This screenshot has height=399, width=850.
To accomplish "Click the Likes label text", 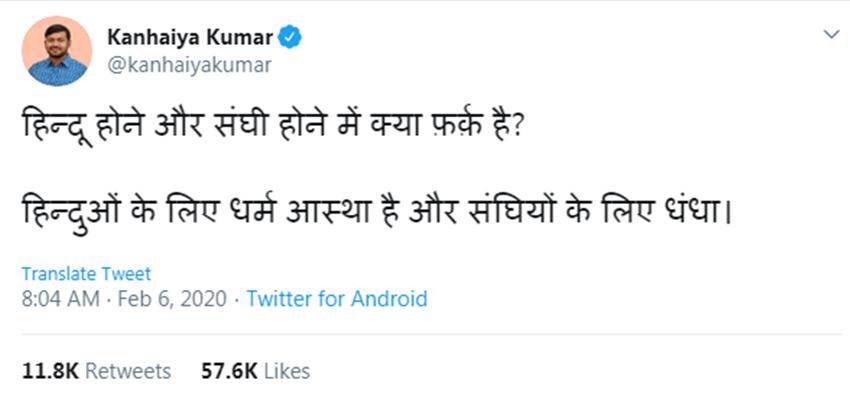I will point(287,371).
